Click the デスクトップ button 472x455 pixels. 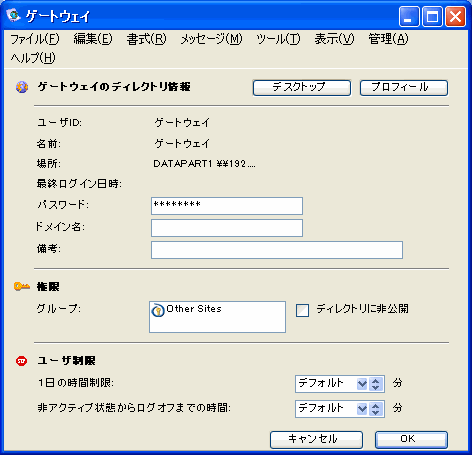[302, 88]
